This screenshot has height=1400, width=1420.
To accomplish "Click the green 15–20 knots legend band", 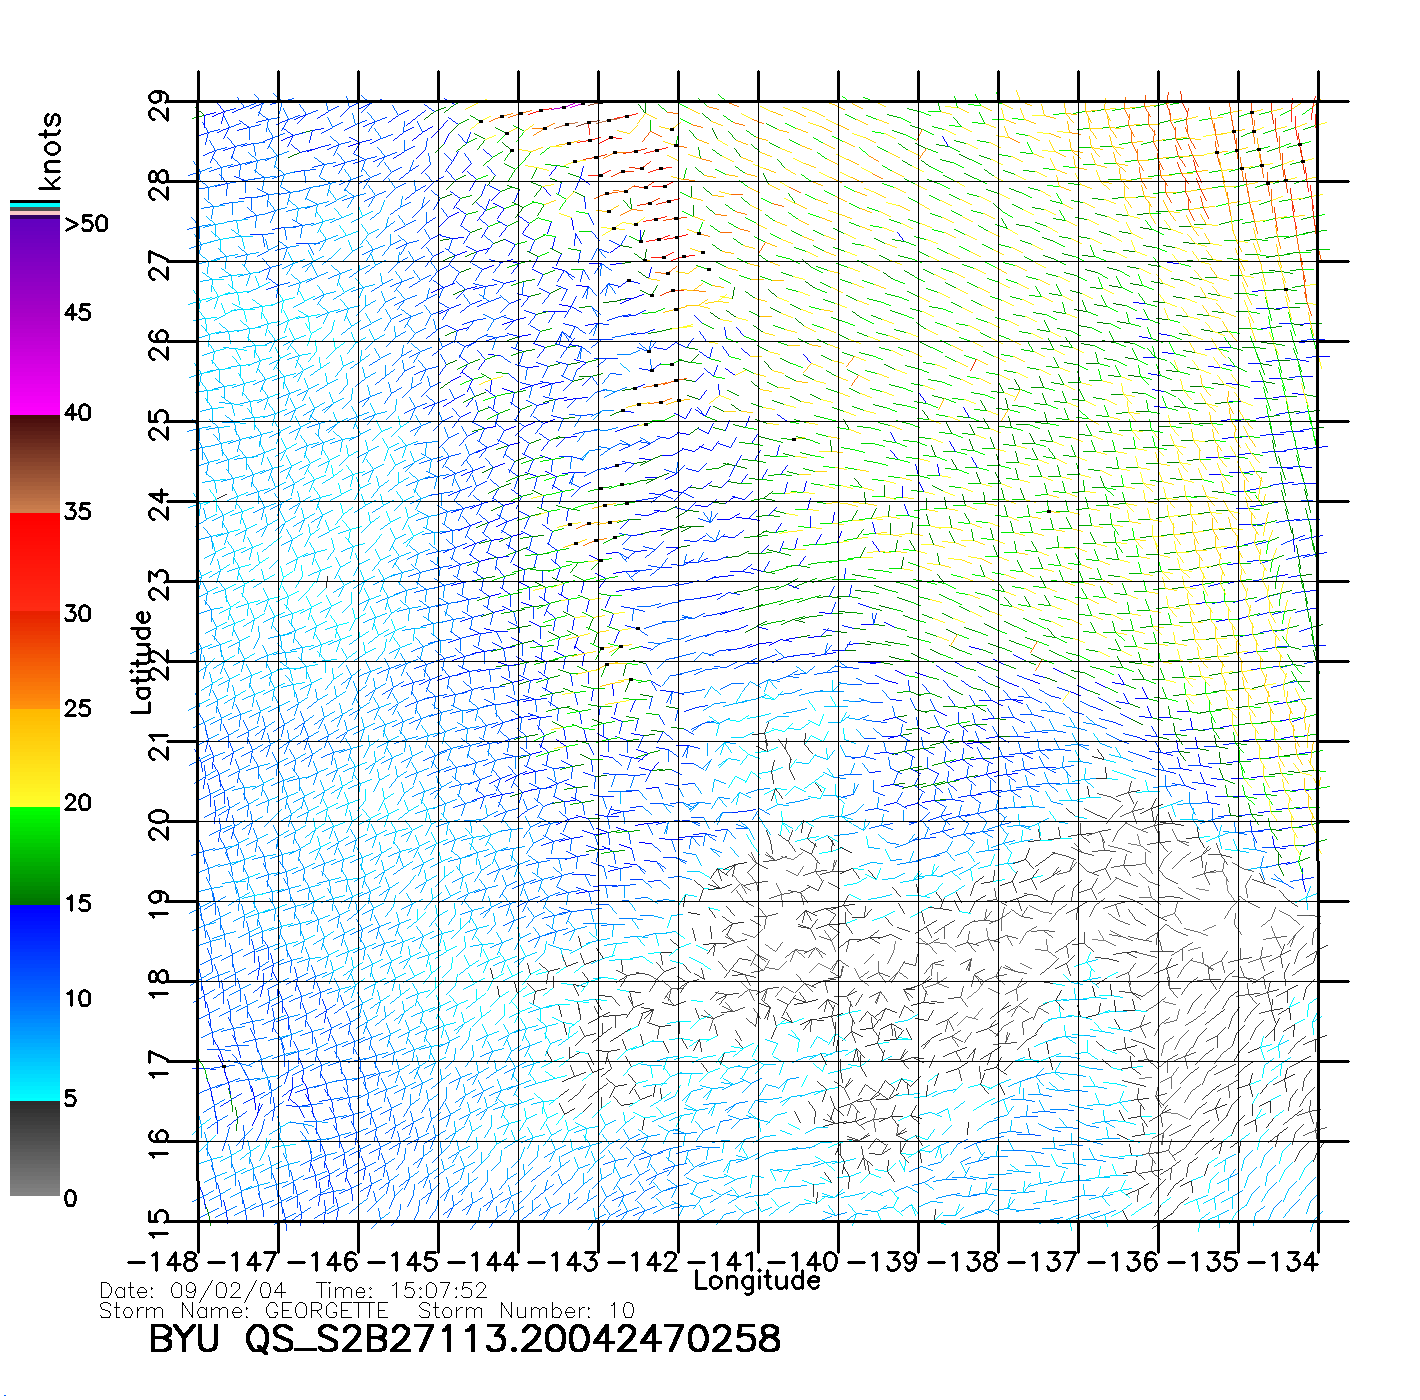I will point(35,855).
